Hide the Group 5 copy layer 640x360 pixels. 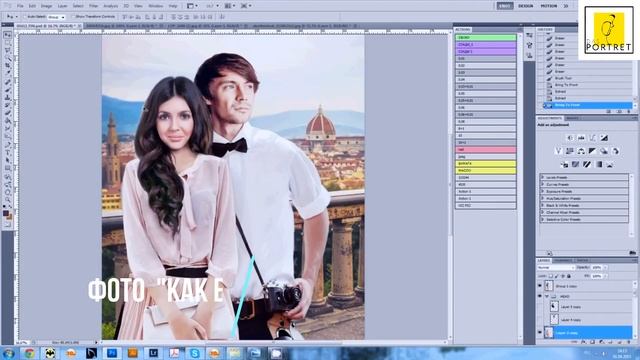point(540,286)
